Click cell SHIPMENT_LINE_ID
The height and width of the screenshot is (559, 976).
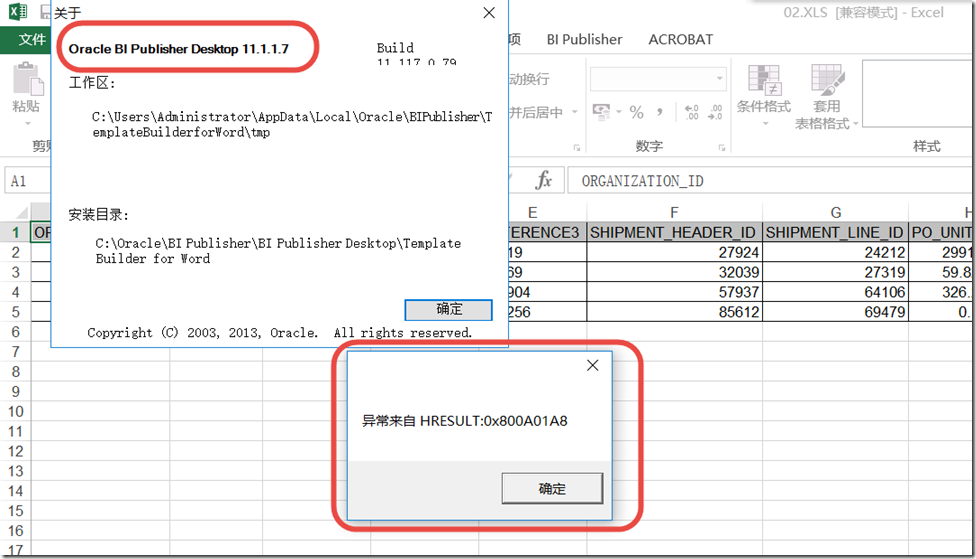(835, 232)
